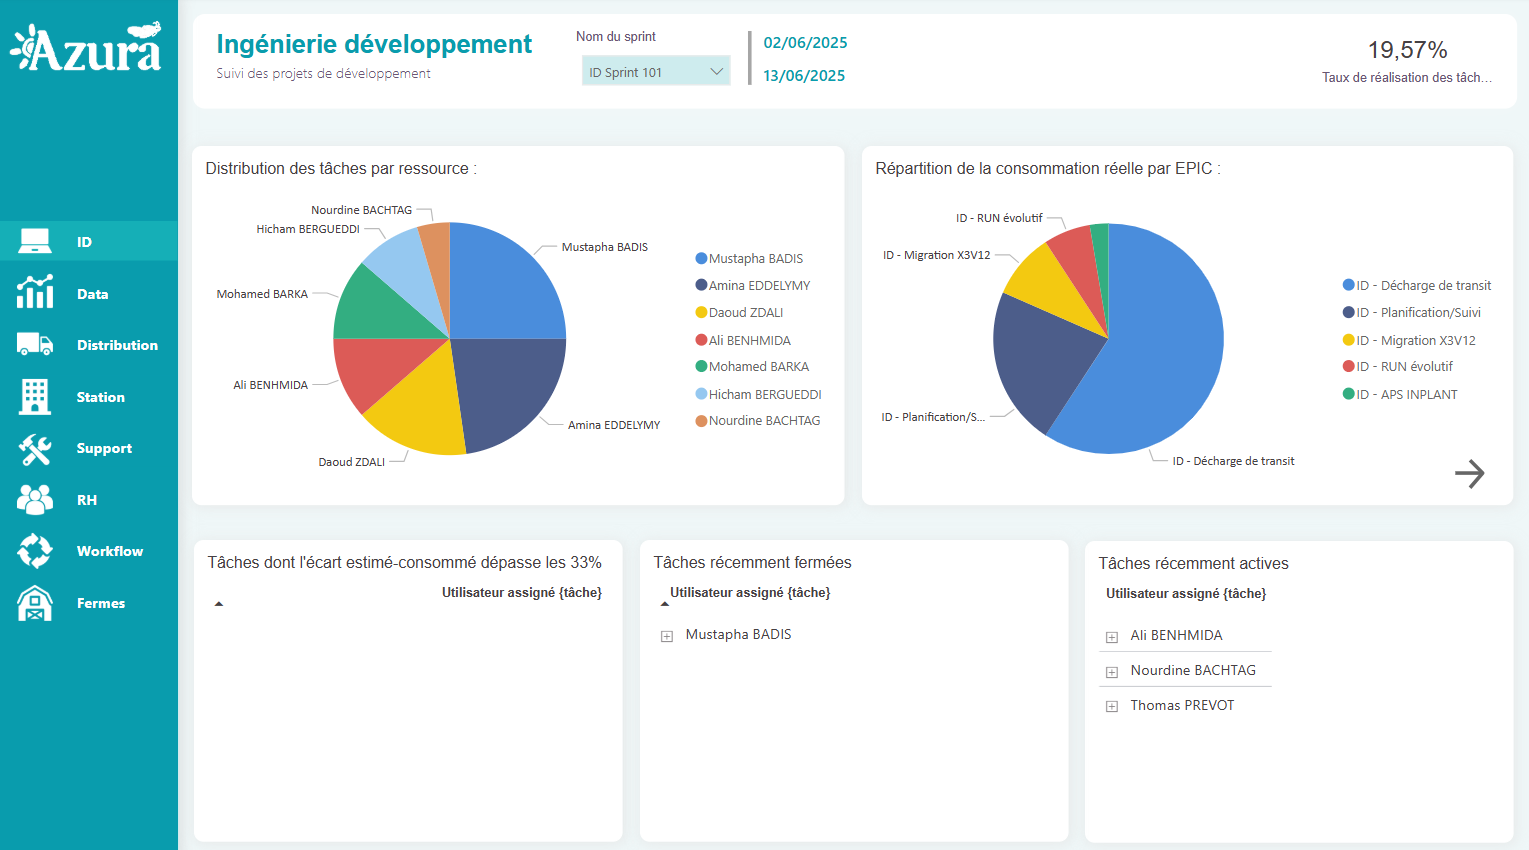Select the Distribution truck icon
The height and width of the screenshot is (850, 1529).
[35, 345]
